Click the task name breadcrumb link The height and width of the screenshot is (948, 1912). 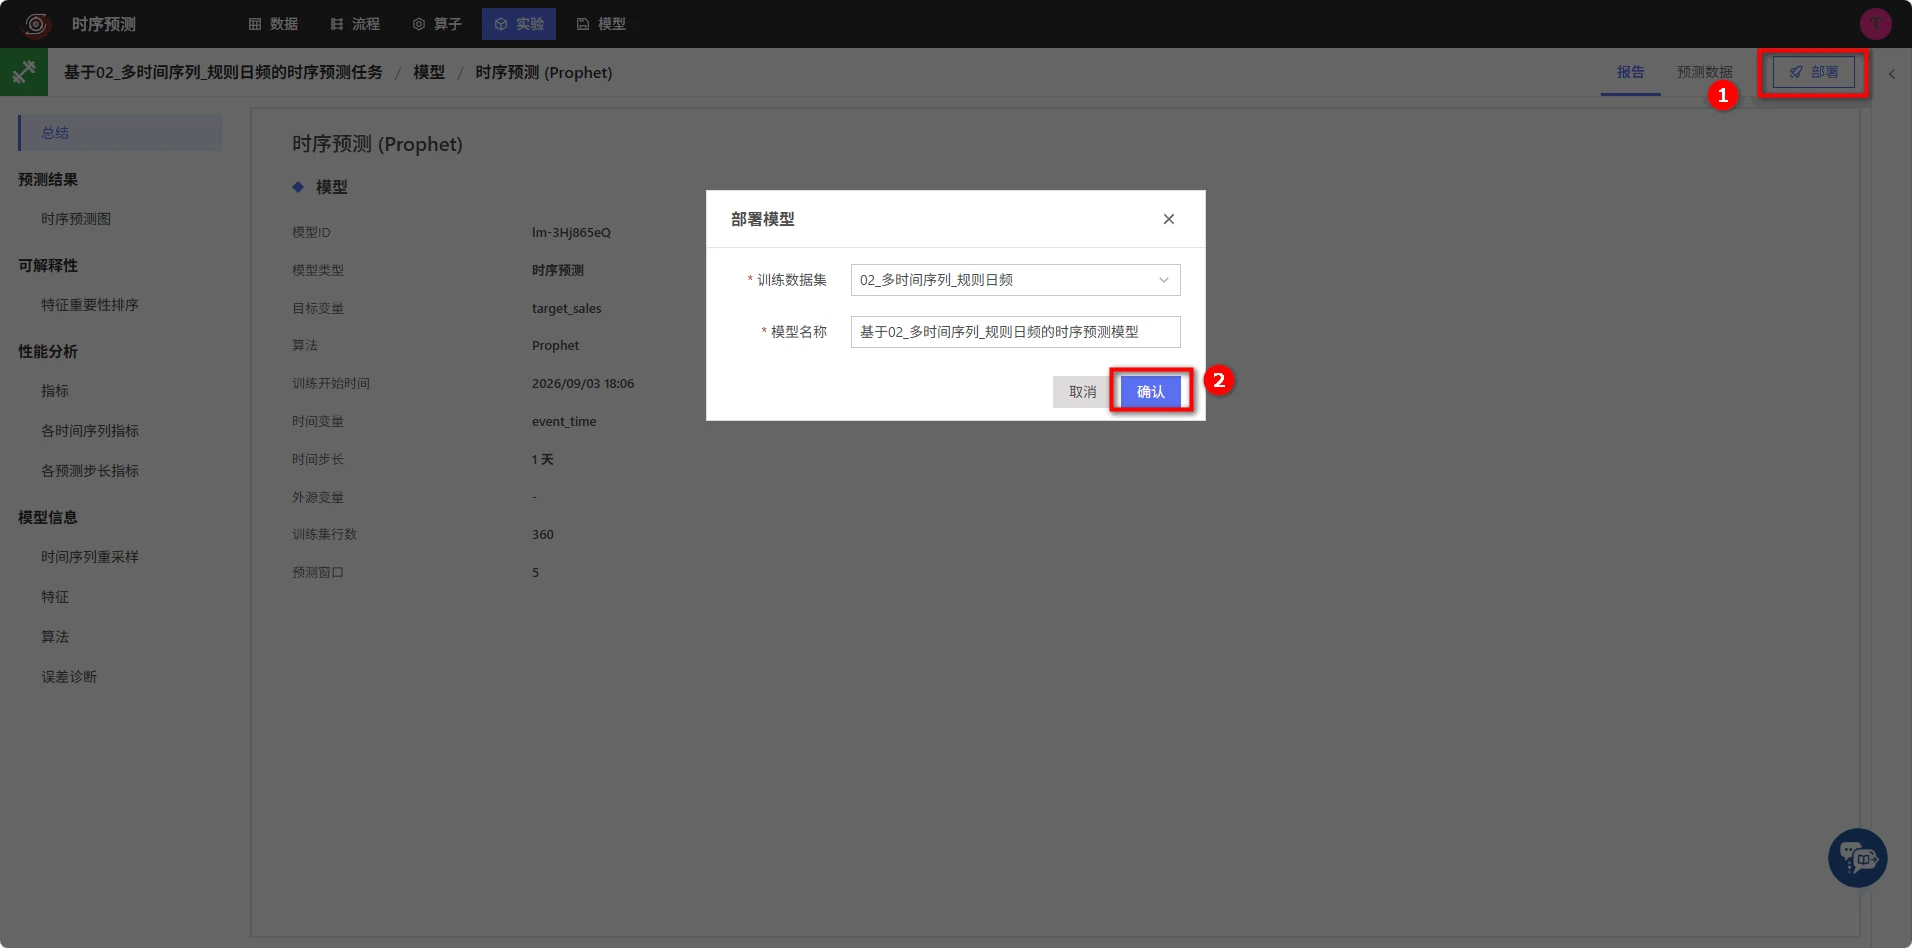[x=223, y=72]
